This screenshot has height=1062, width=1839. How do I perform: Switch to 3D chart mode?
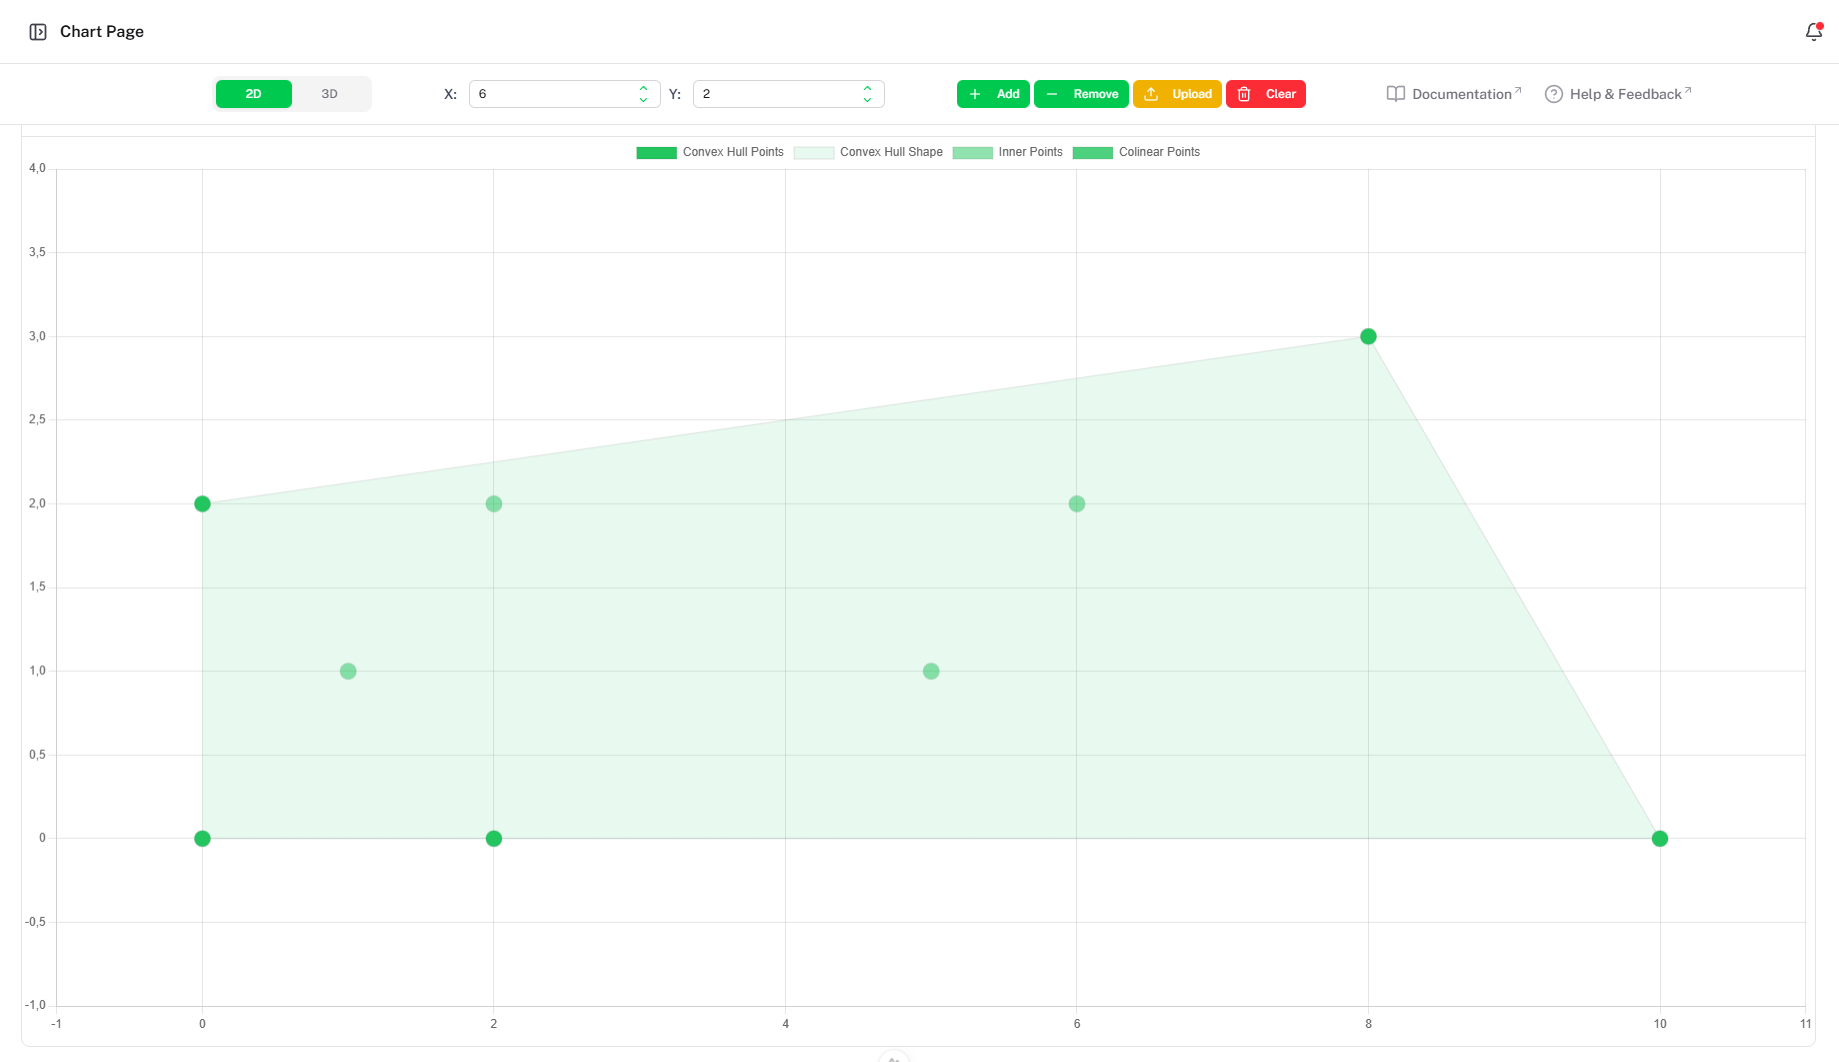coord(329,94)
